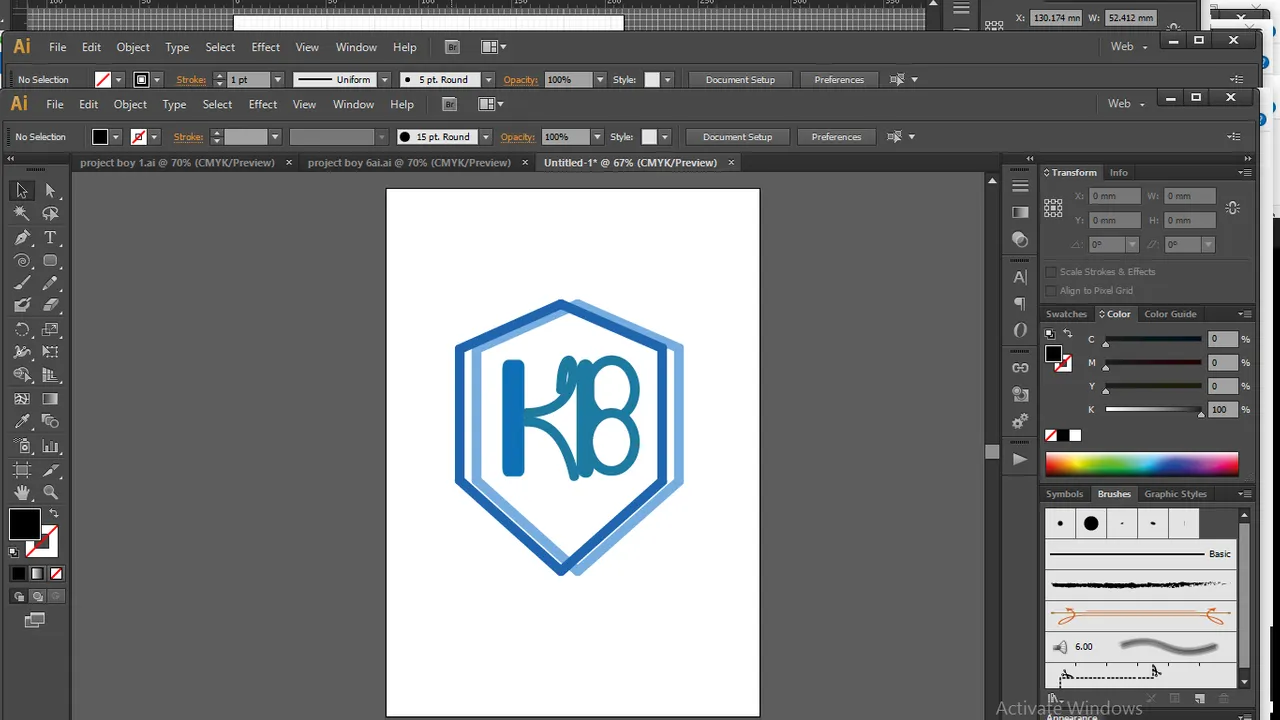This screenshot has height=720, width=1280.
Task: Select the Mesh tool
Action: [x=22, y=399]
